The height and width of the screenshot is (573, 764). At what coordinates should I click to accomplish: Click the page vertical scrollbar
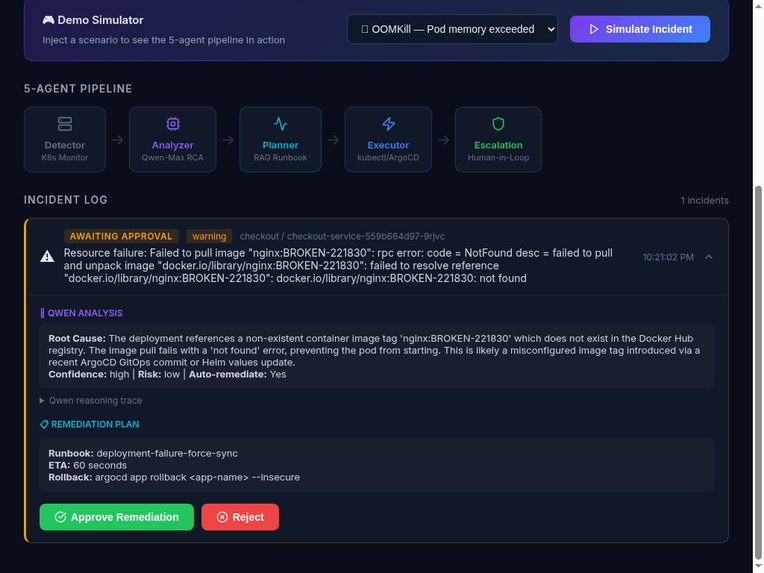758,373
